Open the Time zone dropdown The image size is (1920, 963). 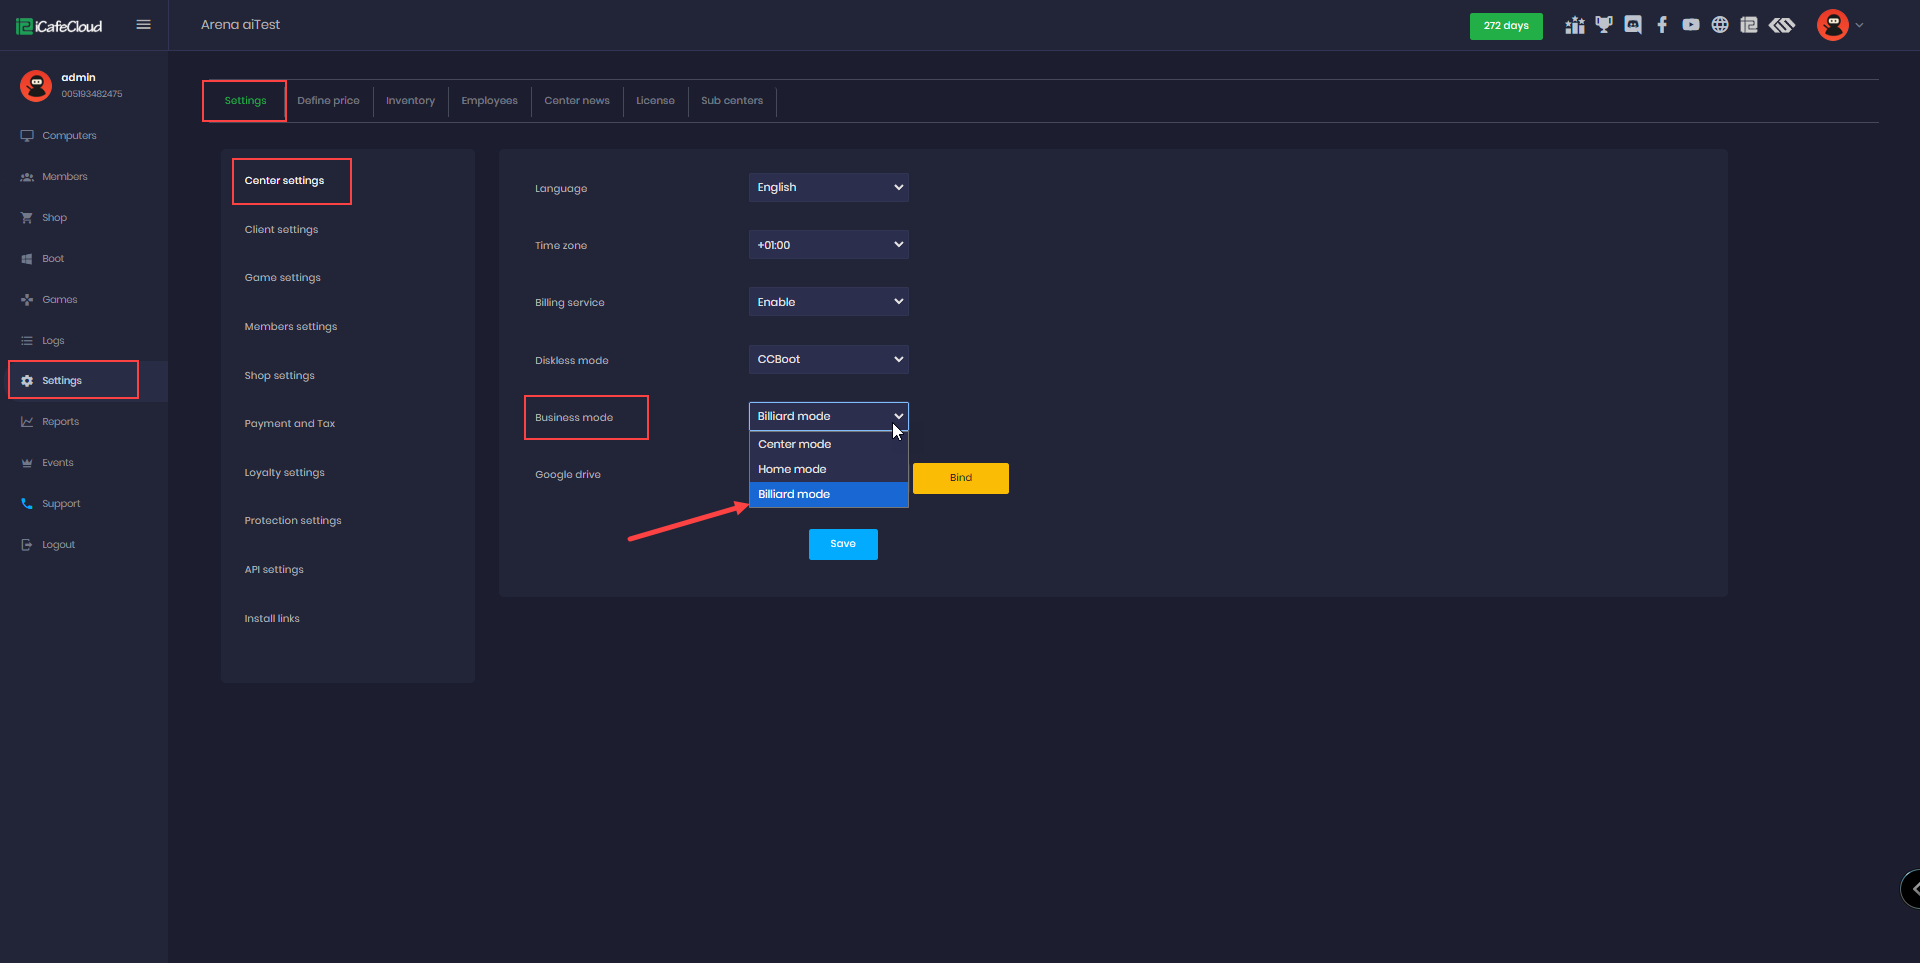pyautogui.click(x=828, y=245)
